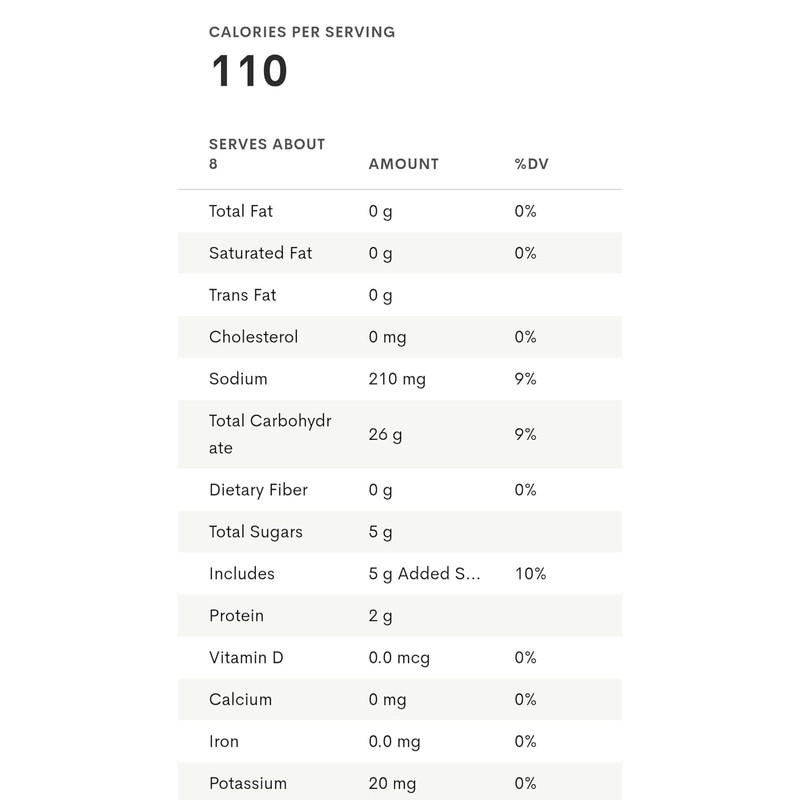The image size is (800, 800).
Task: Click the truncated 5 g Added S... text
Action: click(424, 574)
